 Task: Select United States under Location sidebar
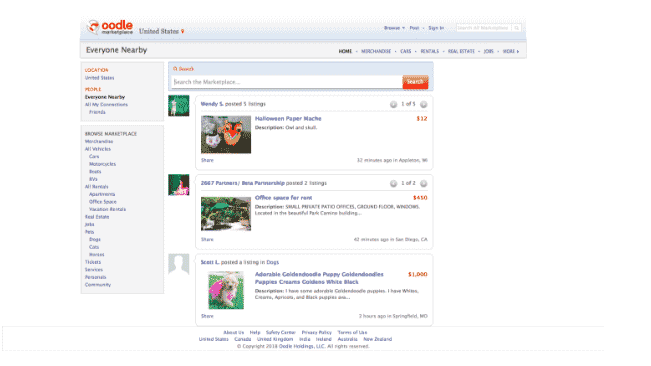click(x=100, y=78)
